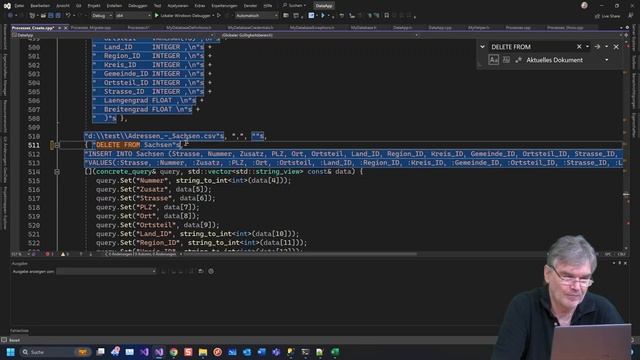
Task: Switch to the Processes_Show.cpp tab
Action: [565, 28]
